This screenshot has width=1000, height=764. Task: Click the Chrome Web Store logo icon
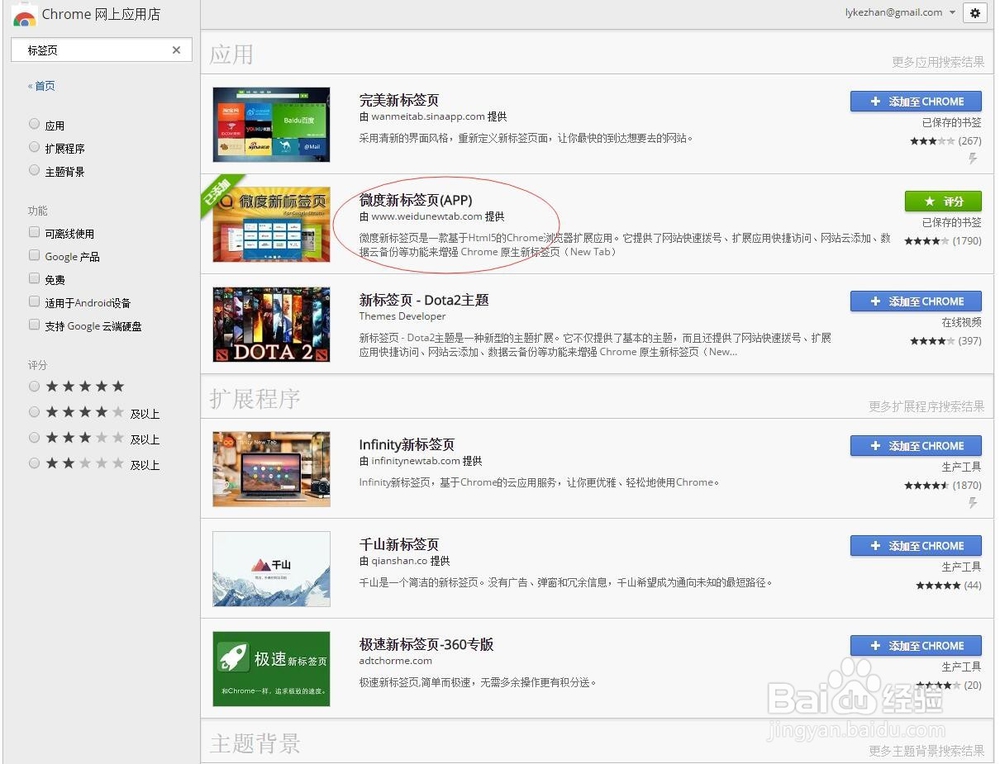click(x=24, y=14)
